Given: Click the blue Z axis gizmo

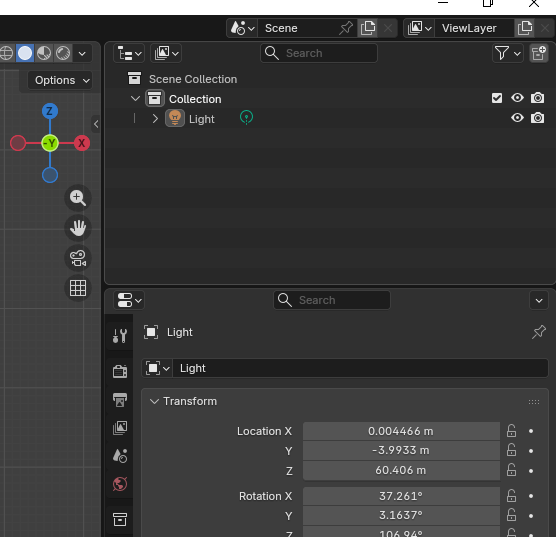Looking at the screenshot, I should [50, 111].
